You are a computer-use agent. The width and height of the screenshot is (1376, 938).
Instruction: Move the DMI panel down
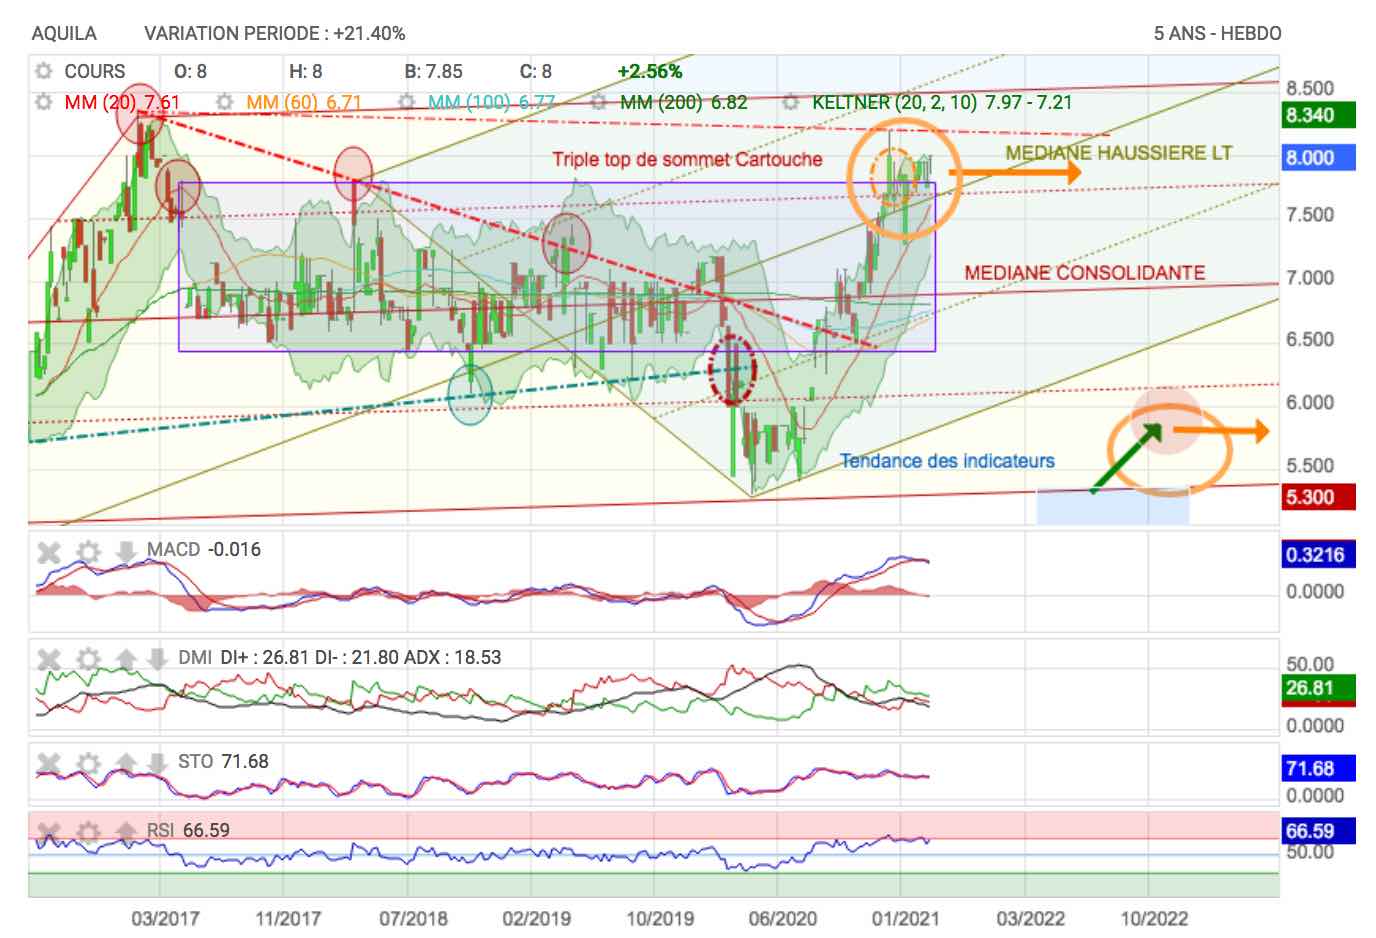pyautogui.click(x=157, y=658)
